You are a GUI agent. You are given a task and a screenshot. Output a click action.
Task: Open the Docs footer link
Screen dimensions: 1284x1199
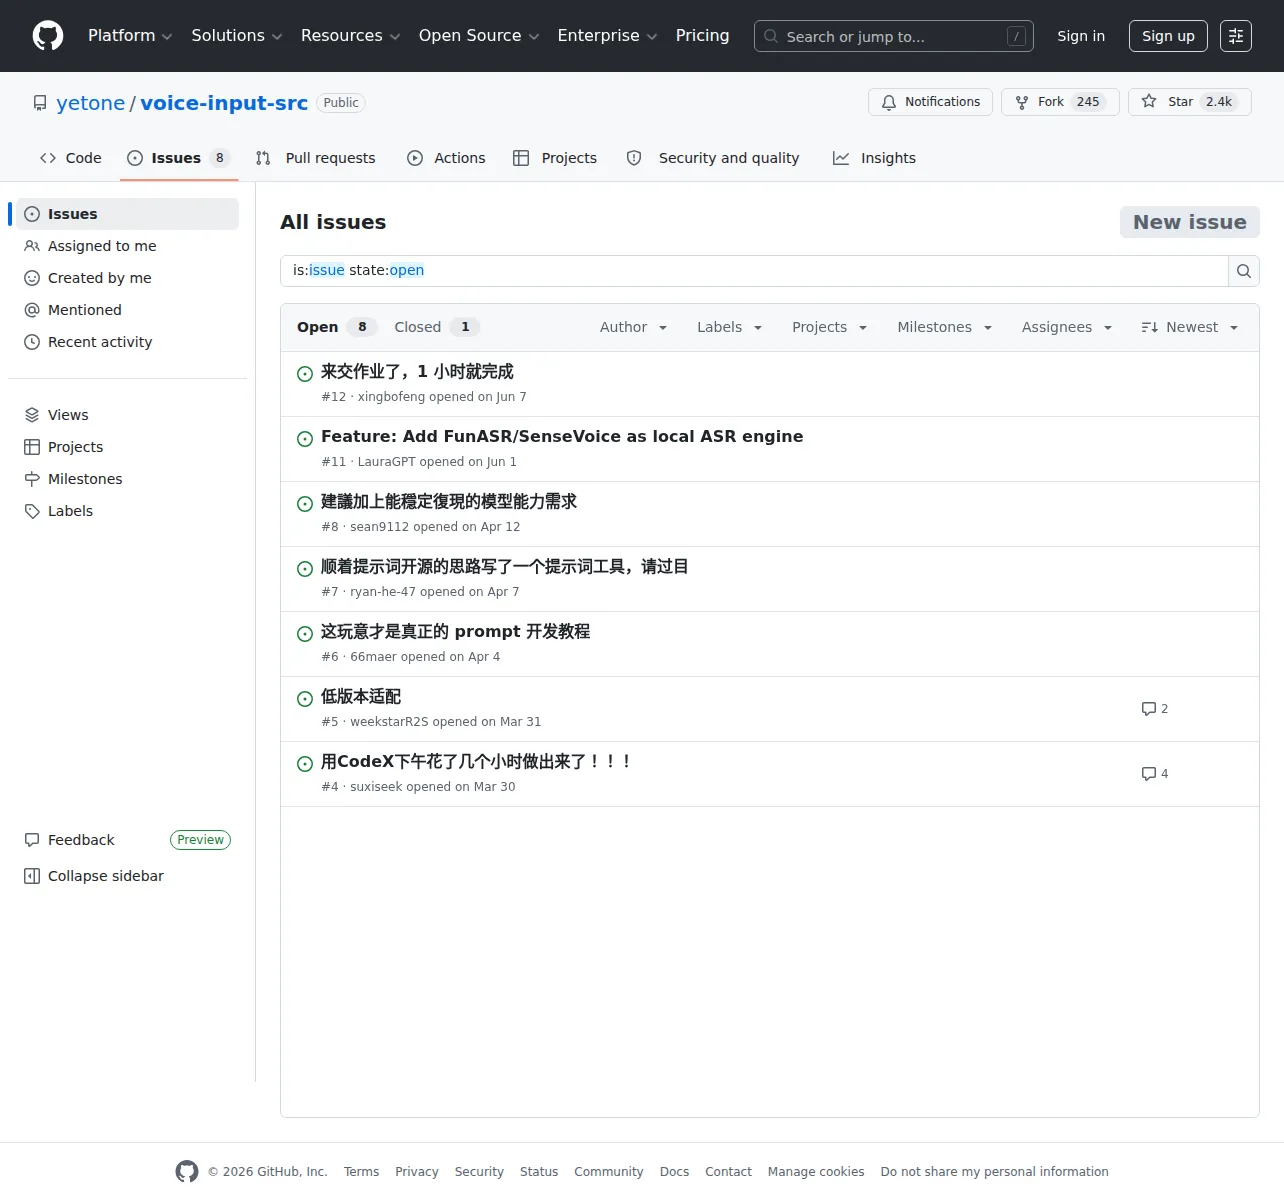pyautogui.click(x=674, y=1172)
